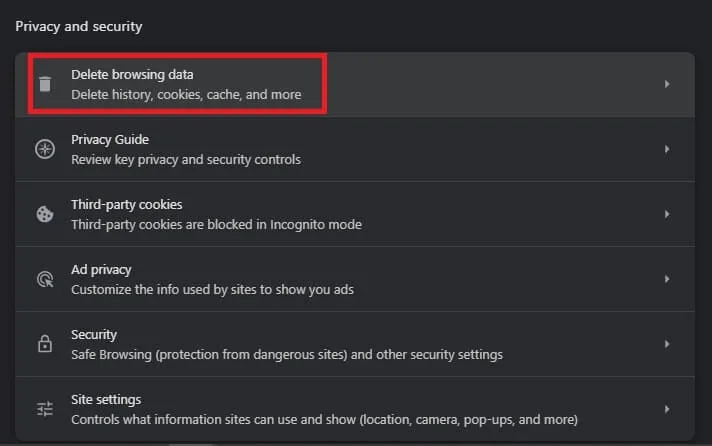
Task: Click the Ad privacy cursor icon
Action: 45,279
